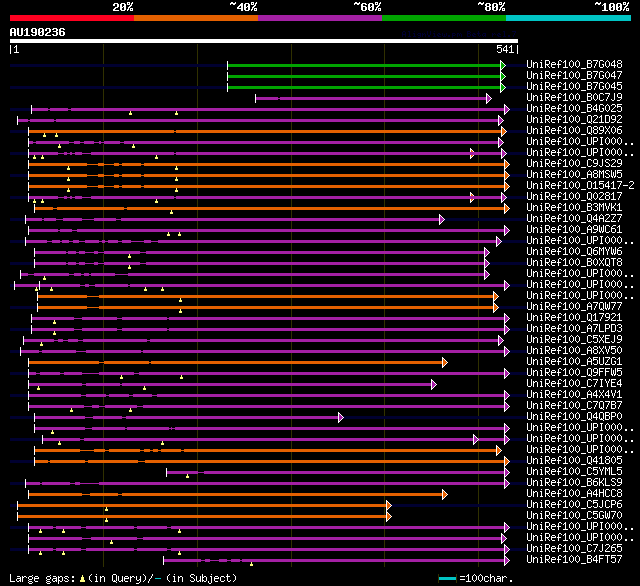
Task: Select the UniRef100_A5UZG1 label
Action: pyautogui.click(x=574, y=361)
